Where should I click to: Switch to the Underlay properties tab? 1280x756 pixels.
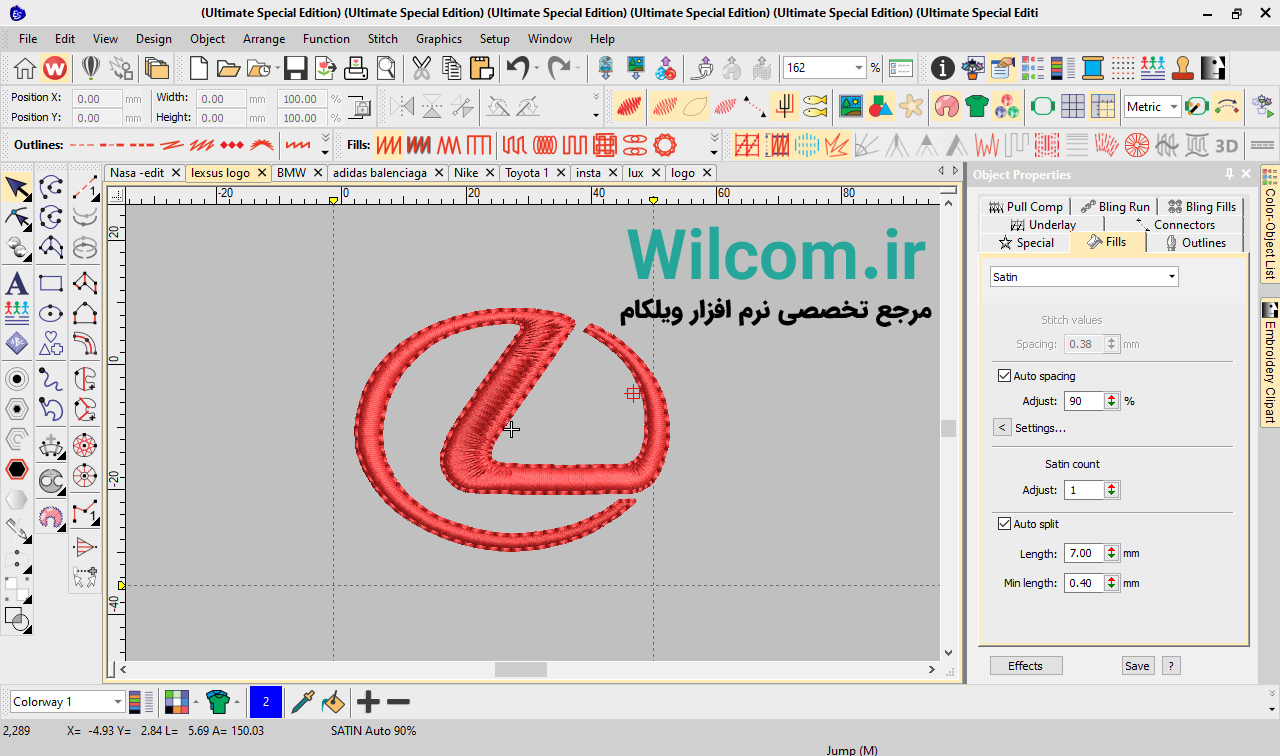1043,225
